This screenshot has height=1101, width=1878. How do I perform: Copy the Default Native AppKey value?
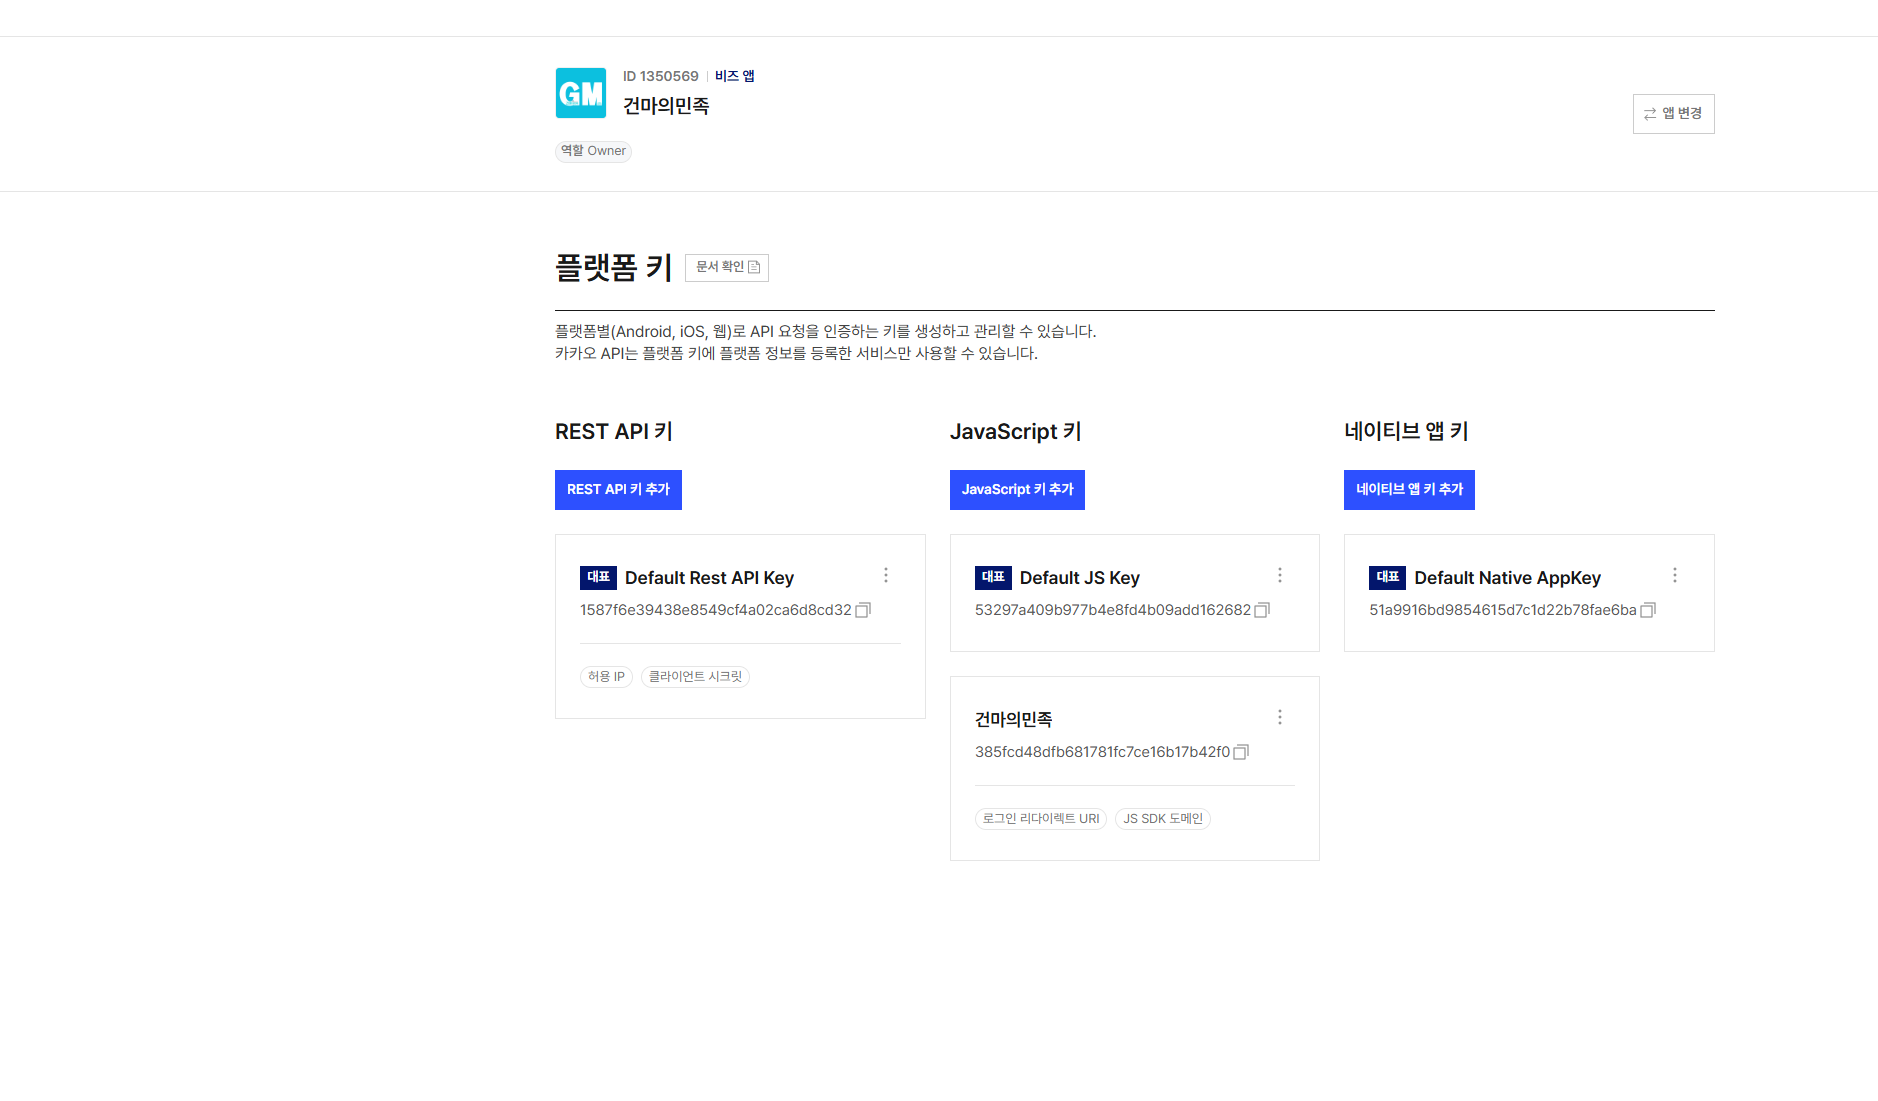click(x=1648, y=610)
